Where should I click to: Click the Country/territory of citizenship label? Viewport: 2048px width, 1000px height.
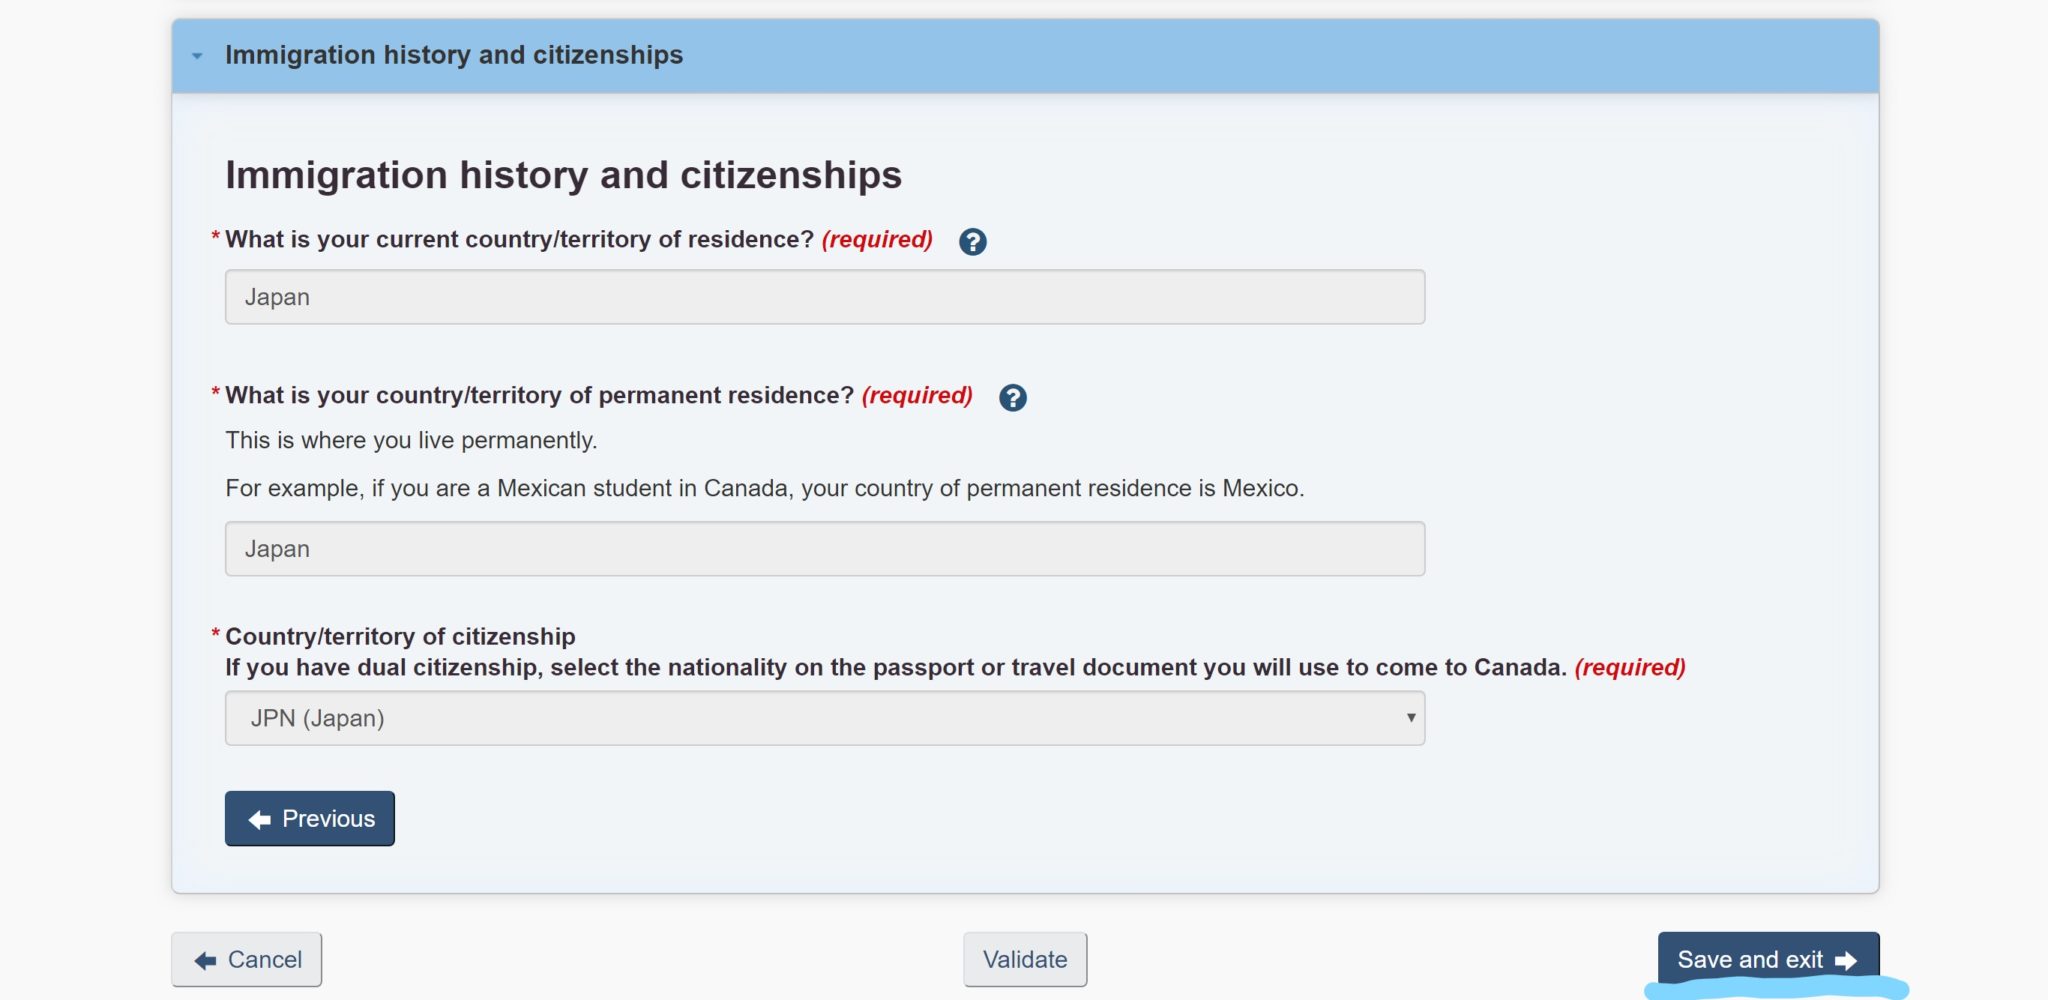click(400, 637)
